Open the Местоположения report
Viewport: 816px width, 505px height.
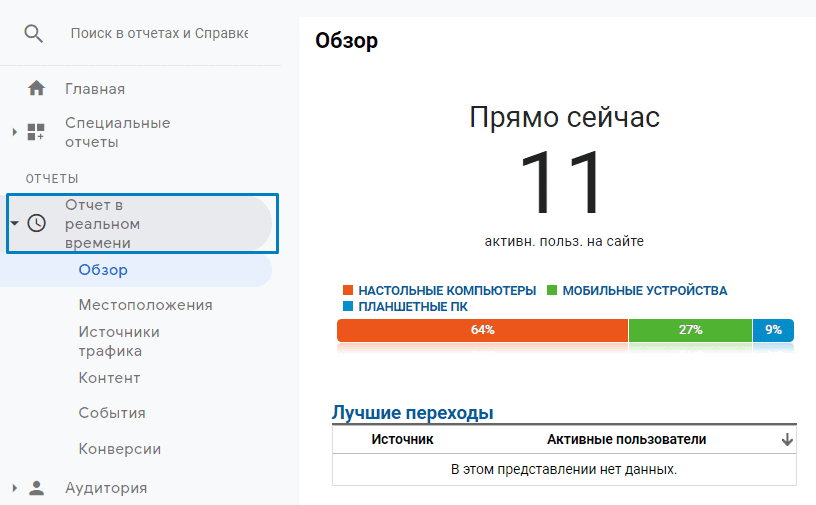(145, 305)
